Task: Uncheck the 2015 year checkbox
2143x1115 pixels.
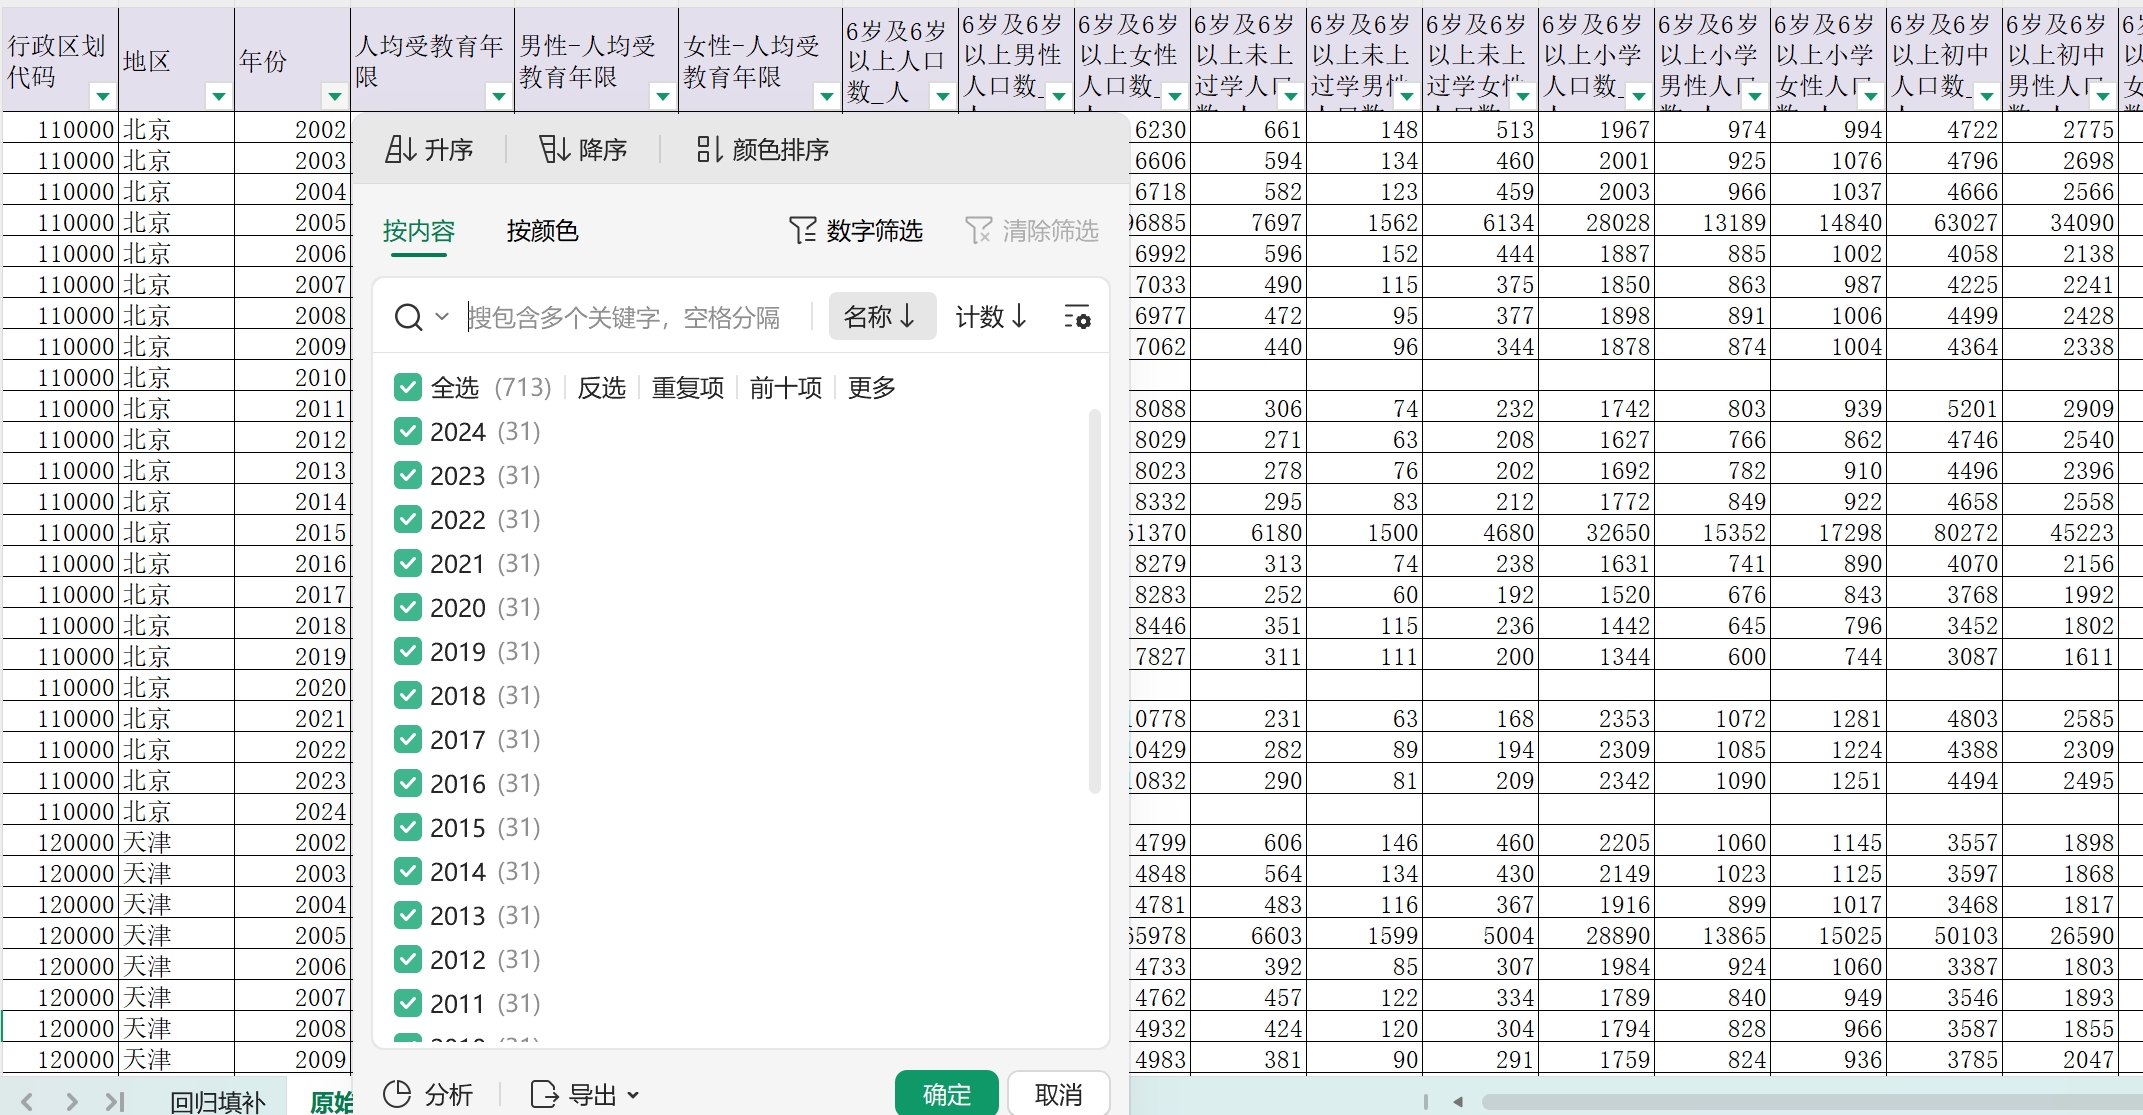Action: [408, 828]
